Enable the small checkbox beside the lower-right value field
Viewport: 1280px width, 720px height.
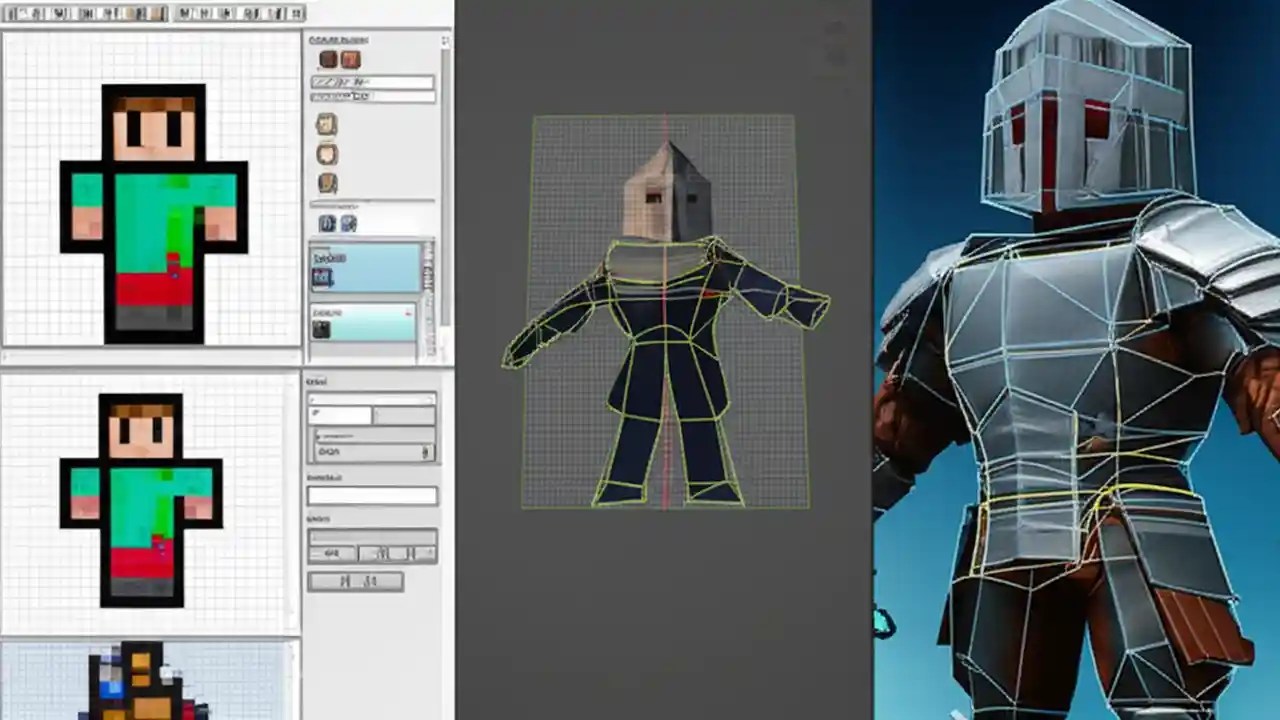tap(425, 451)
